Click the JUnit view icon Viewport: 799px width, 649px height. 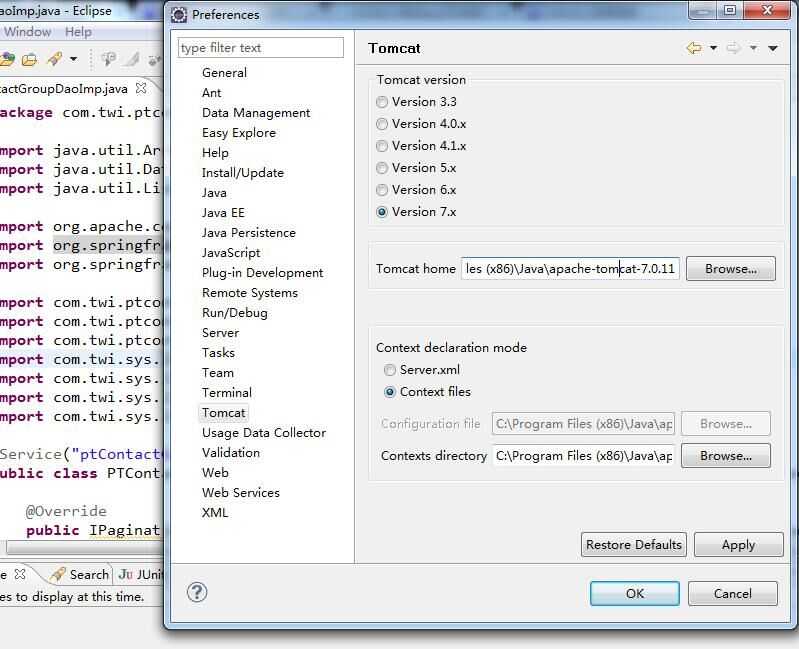[x=125, y=575]
